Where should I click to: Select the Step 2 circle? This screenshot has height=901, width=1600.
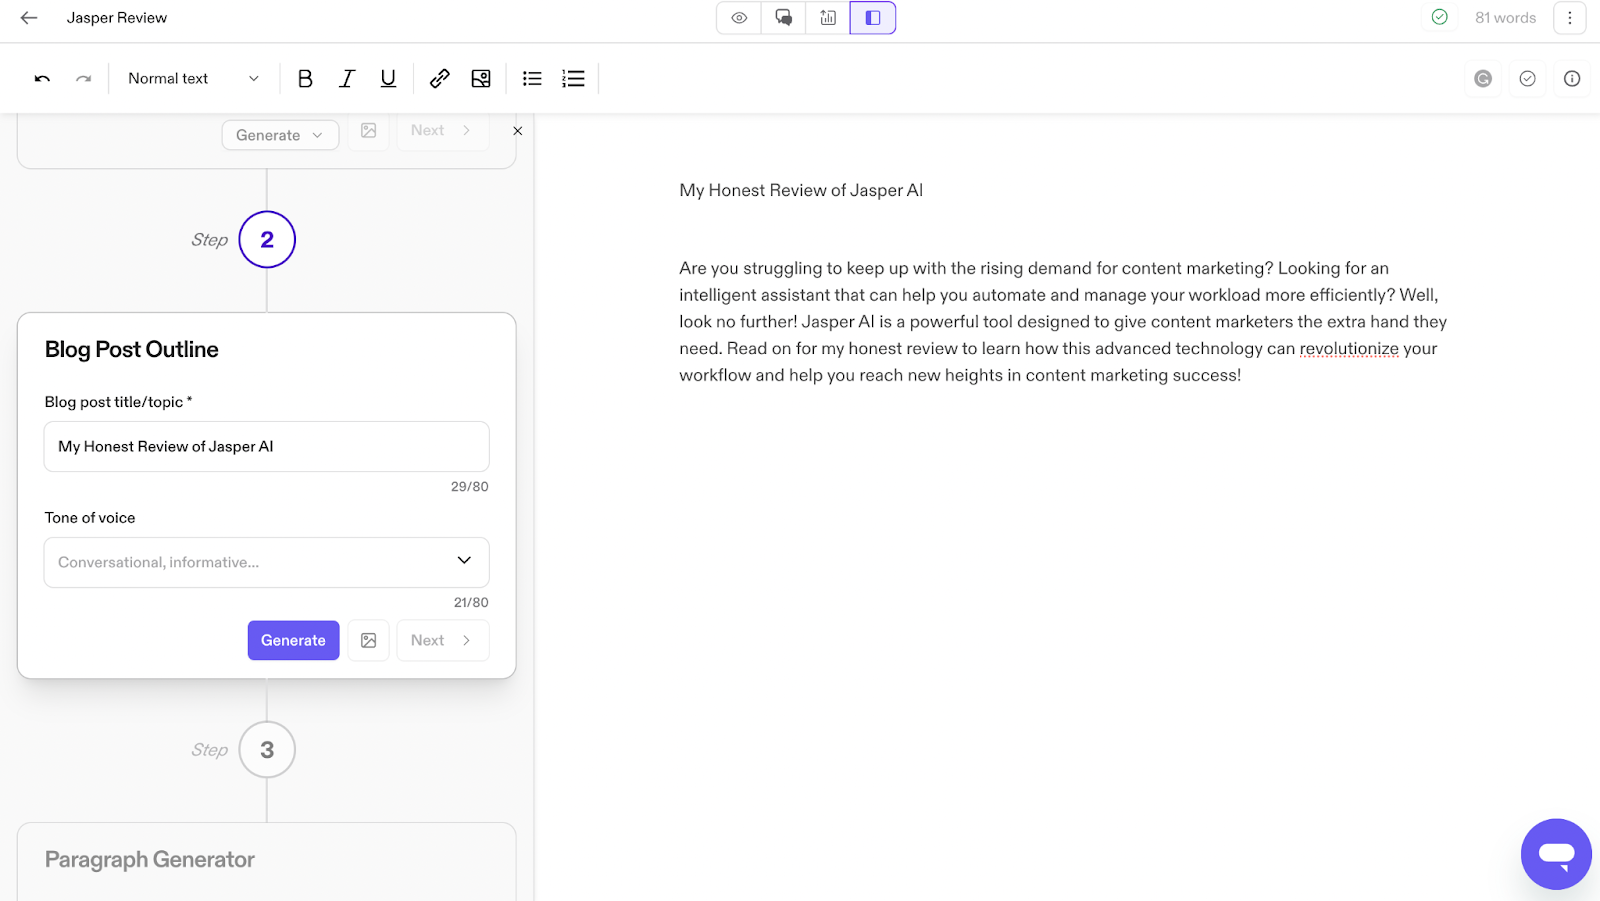click(267, 240)
